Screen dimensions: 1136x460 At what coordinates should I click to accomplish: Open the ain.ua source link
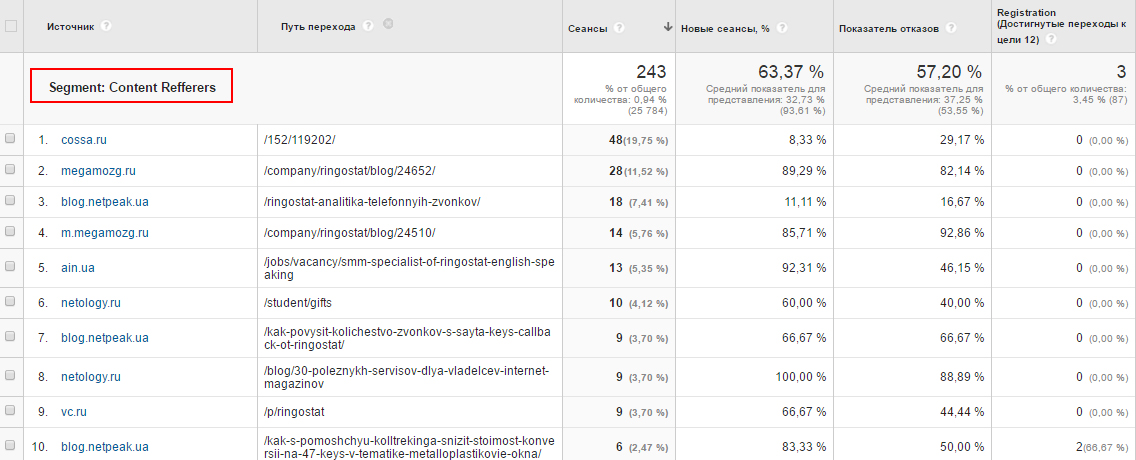78,268
